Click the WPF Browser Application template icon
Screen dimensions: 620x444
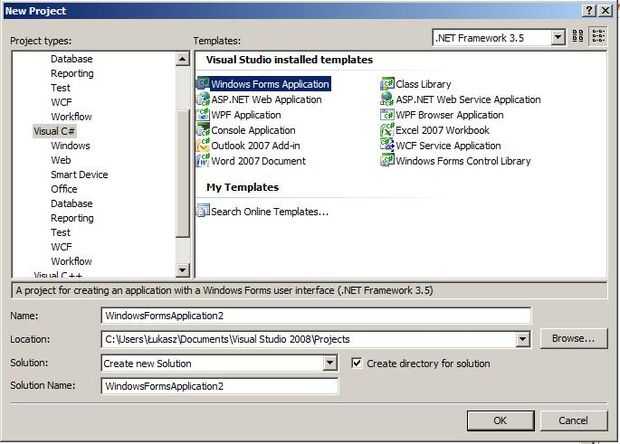pyautogui.click(x=388, y=115)
